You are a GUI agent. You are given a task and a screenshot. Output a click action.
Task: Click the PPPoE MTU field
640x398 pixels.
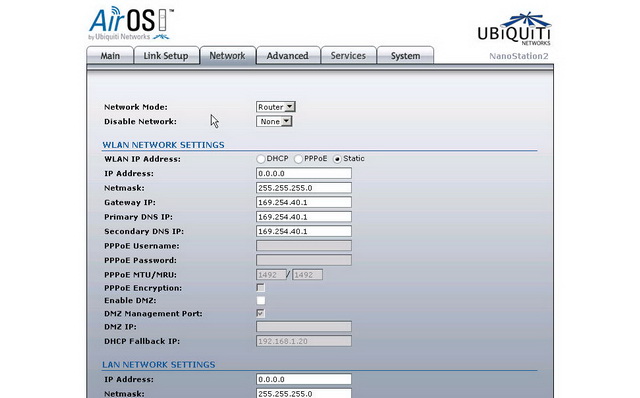pos(271,275)
